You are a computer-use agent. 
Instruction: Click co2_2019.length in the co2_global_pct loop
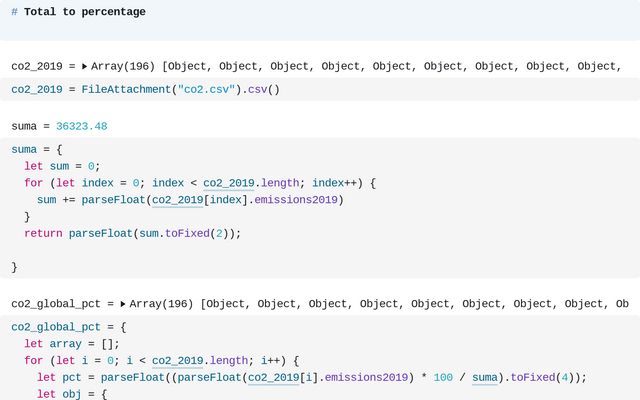coord(200,361)
